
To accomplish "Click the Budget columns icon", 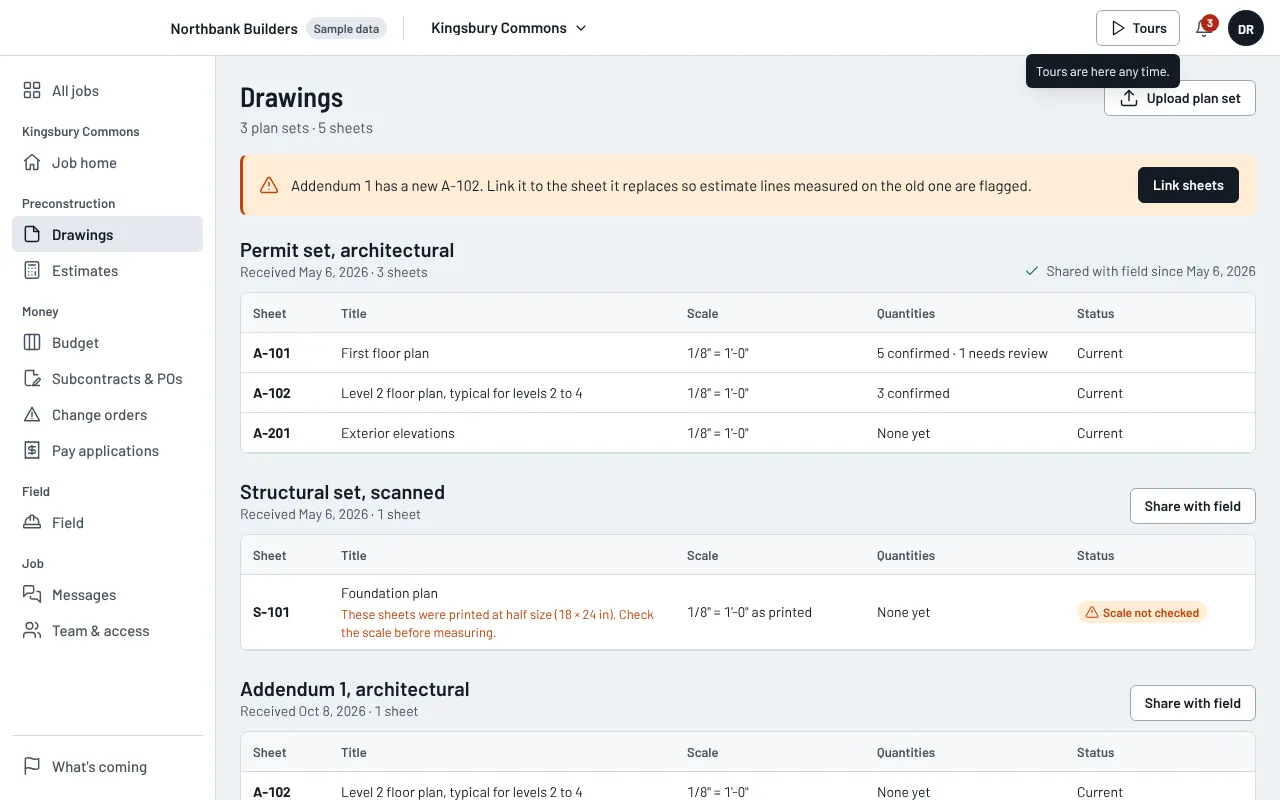I will point(32,343).
